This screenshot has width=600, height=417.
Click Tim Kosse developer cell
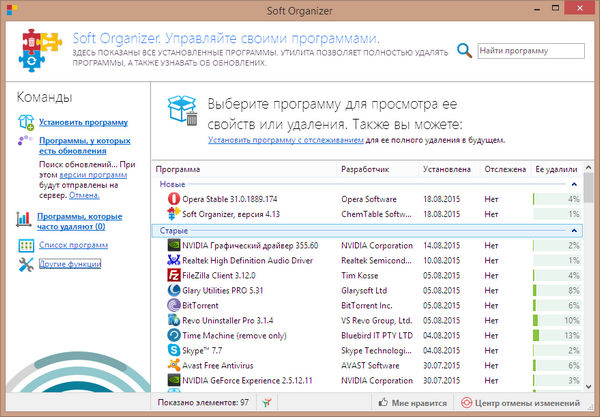pos(359,275)
